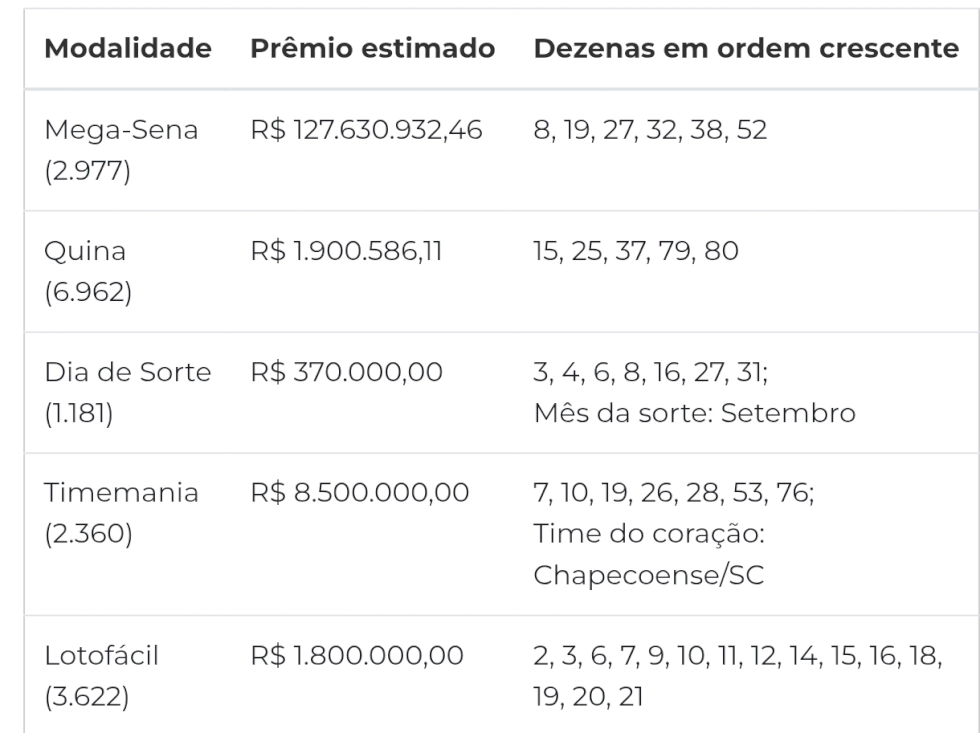Viewport: 980px width, 733px height.
Task: Click the Modalidade column header
Action: pyautogui.click(x=128, y=48)
